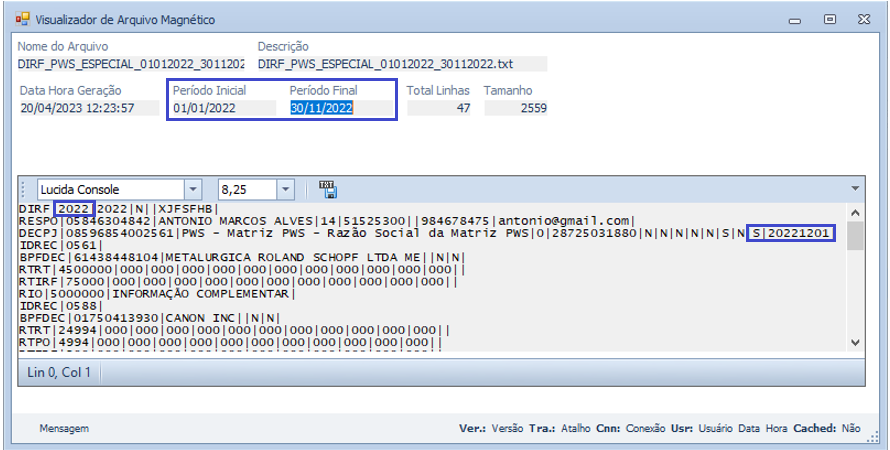Close the Visualizador de Arquivo Magnético window
This screenshot has height=450, width=890.
(x=864, y=19)
